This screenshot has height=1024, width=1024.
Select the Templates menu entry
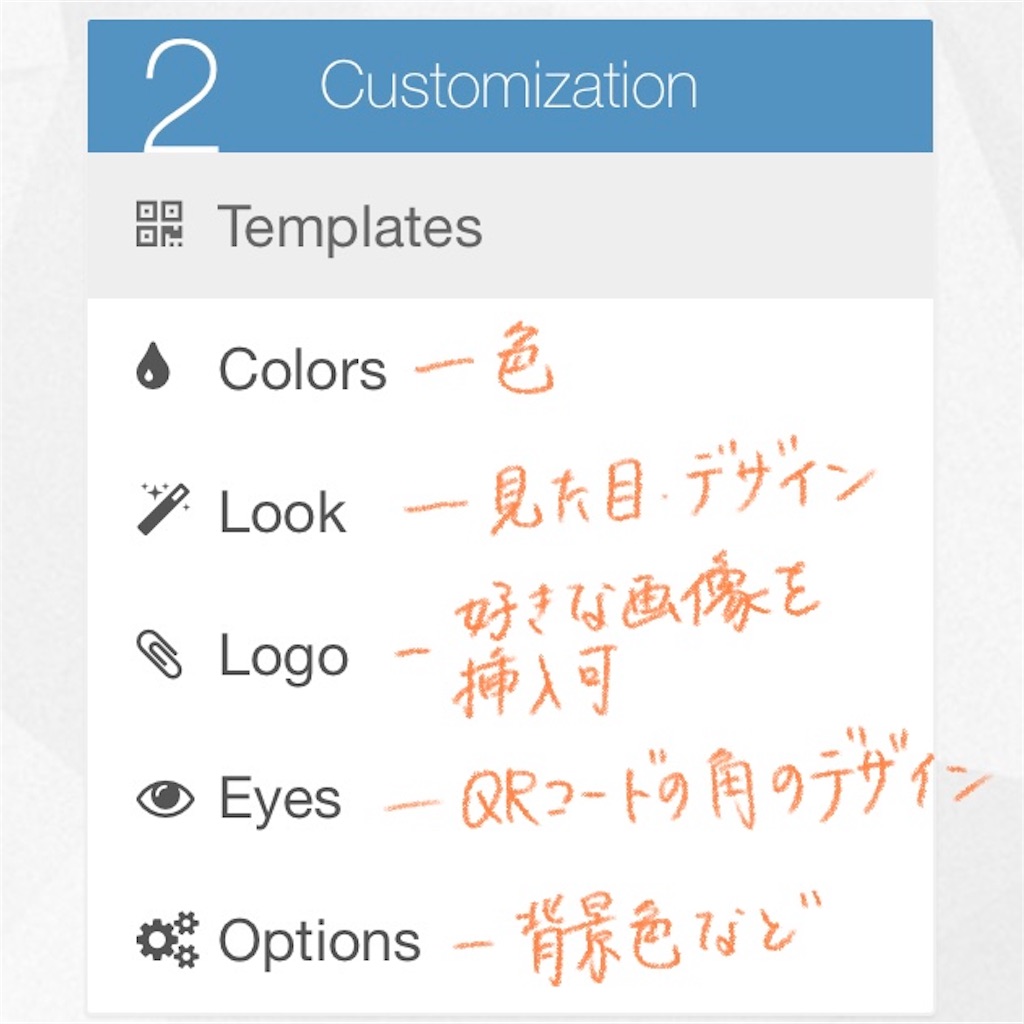tap(350, 226)
